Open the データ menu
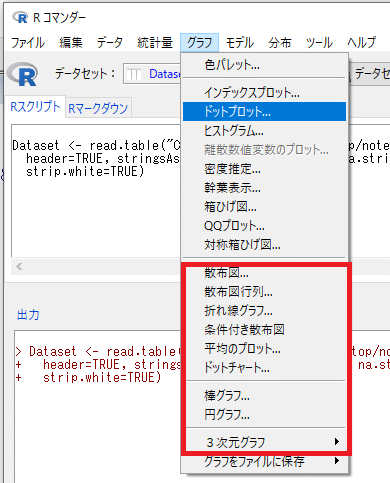The width and height of the screenshot is (390, 483). [110, 43]
